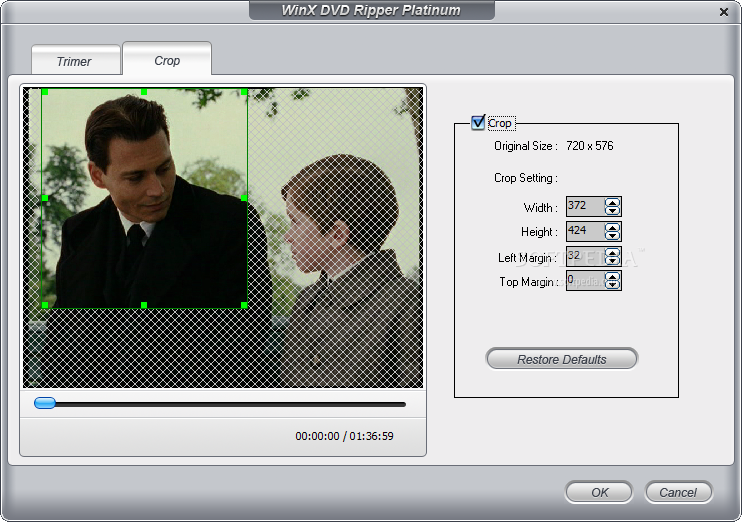Click the top-left crop handle
This screenshot has height=522, width=742.
(45, 91)
